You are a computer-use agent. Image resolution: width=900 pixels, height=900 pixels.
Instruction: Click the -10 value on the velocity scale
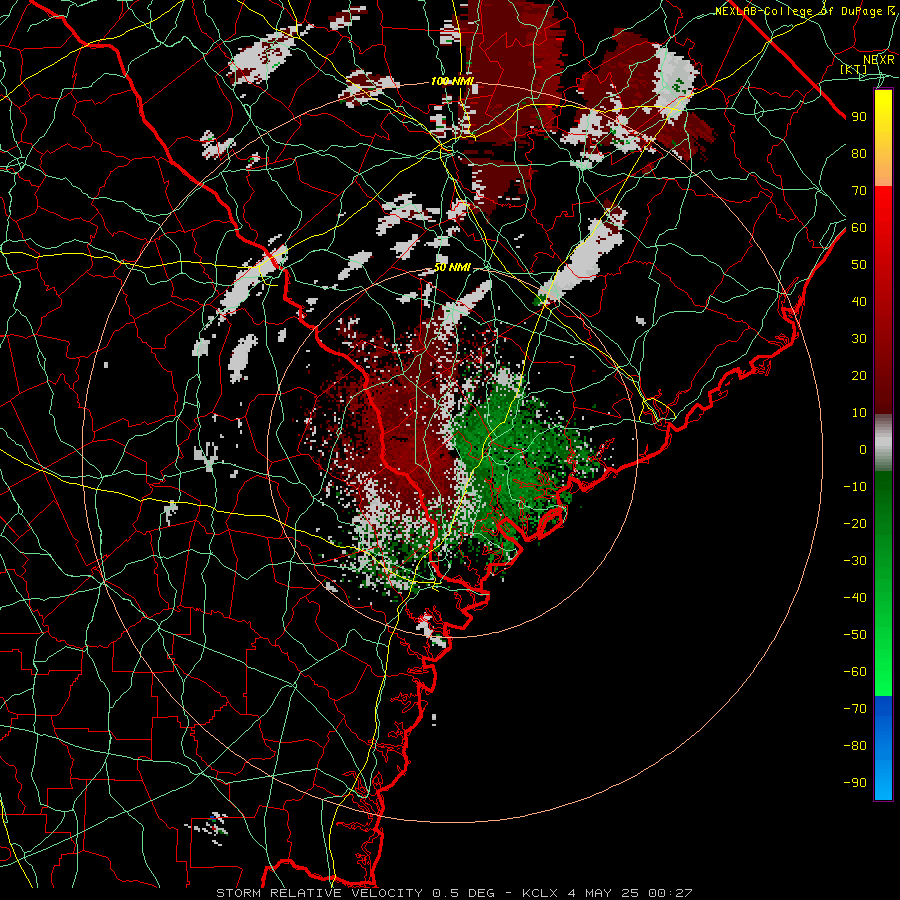[855, 487]
